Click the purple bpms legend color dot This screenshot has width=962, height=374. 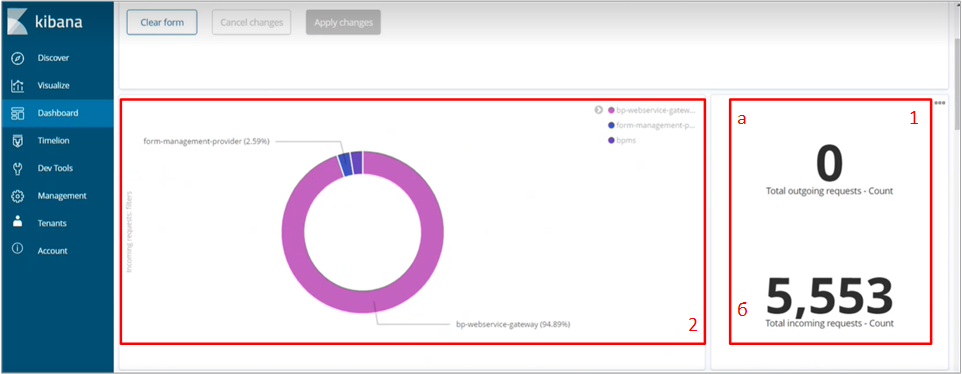click(x=611, y=141)
